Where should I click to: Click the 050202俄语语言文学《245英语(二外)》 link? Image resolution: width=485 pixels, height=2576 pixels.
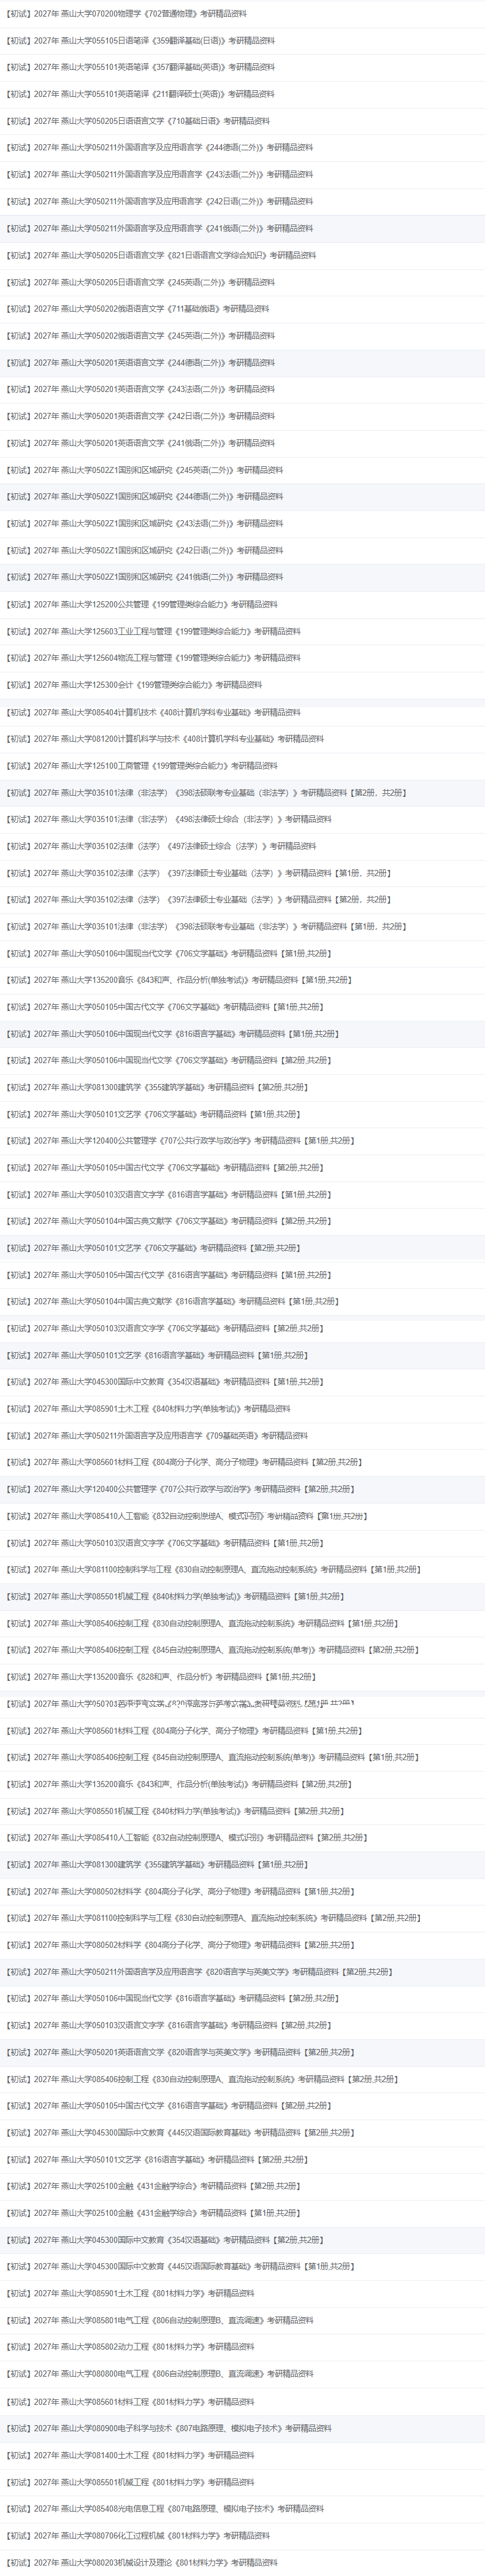click(x=141, y=336)
